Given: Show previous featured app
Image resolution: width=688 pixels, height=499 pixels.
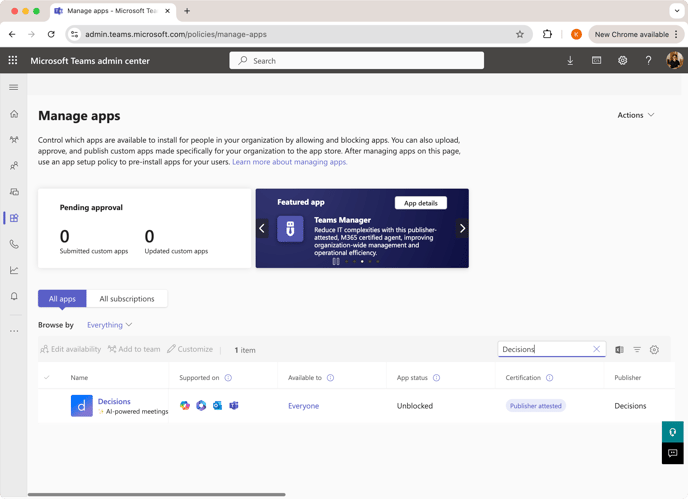Looking at the screenshot, I should click(x=262, y=228).
